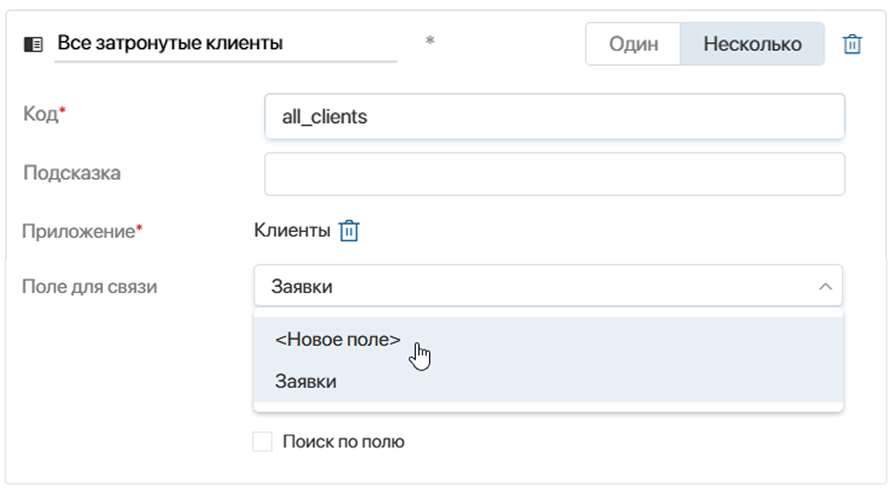Click the Код label

point(44,114)
